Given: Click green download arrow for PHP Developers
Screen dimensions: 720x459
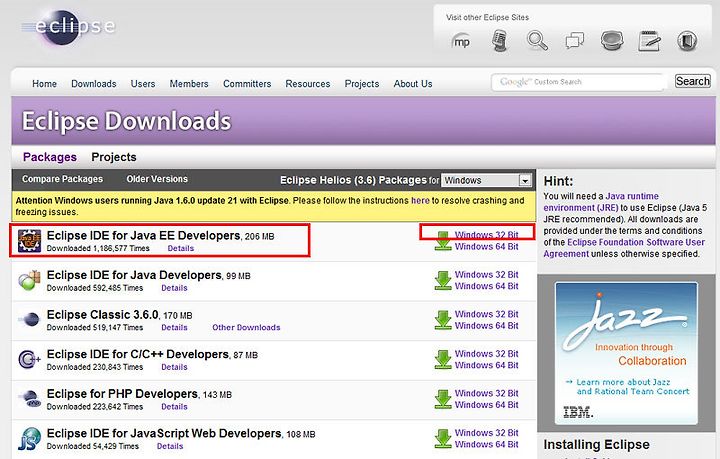Looking at the screenshot, I should 443,399.
